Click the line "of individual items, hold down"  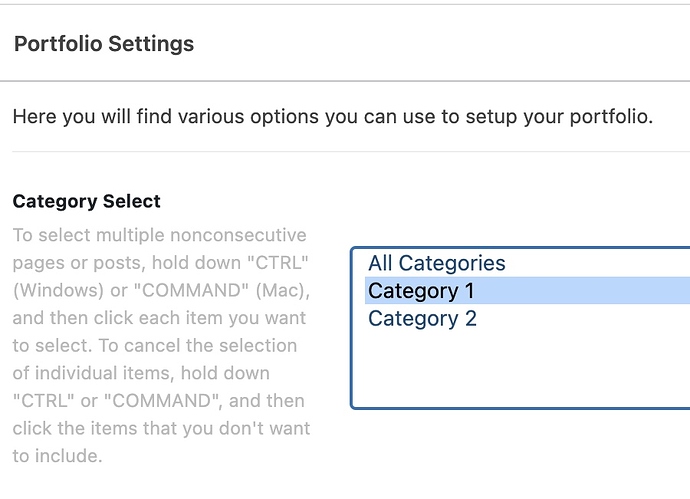(141, 373)
